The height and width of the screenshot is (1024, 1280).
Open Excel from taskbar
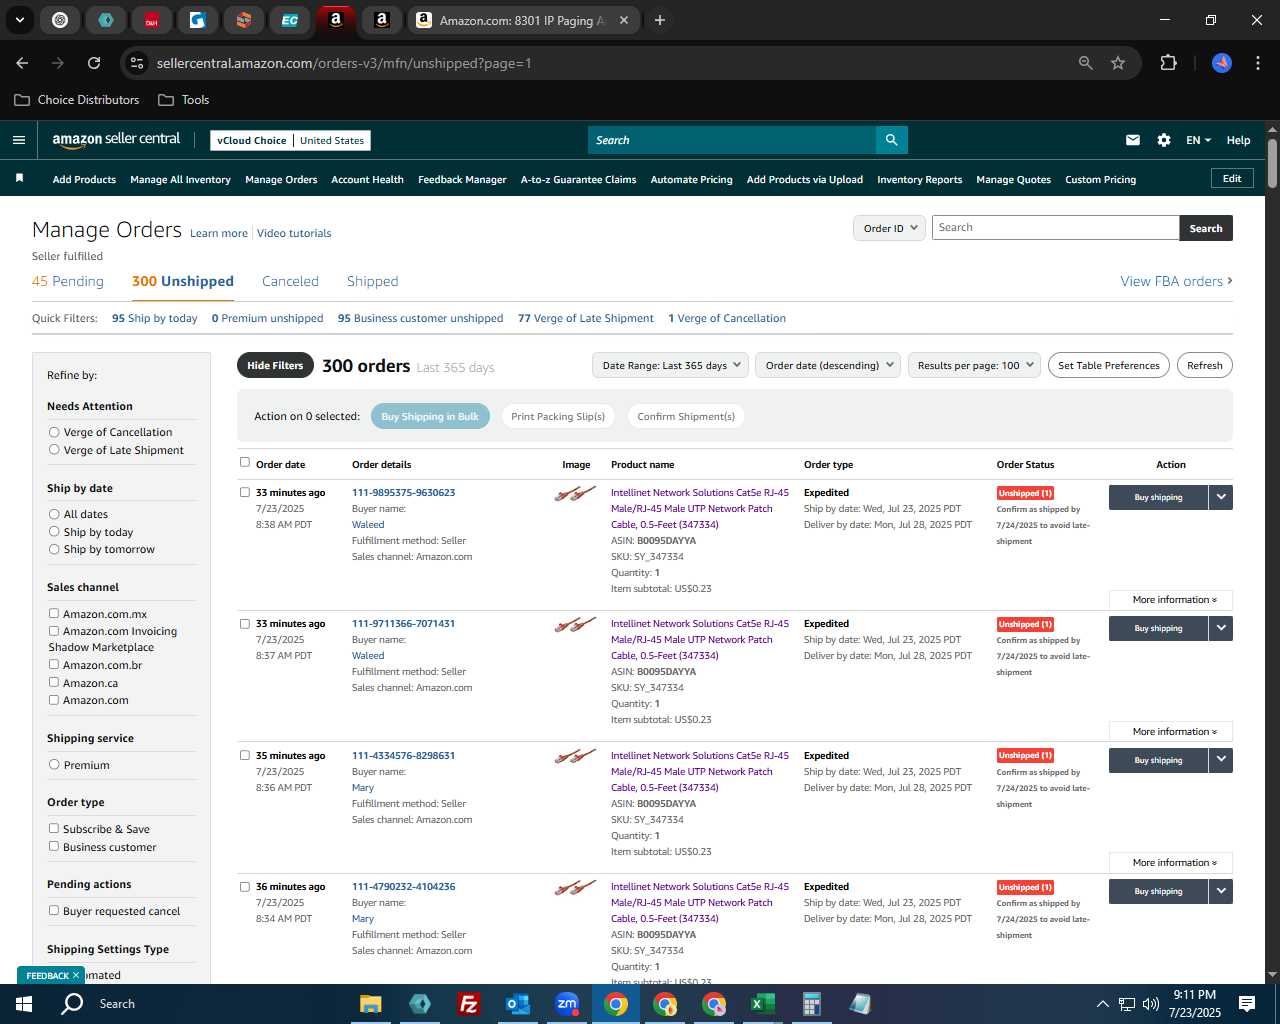(762, 1004)
